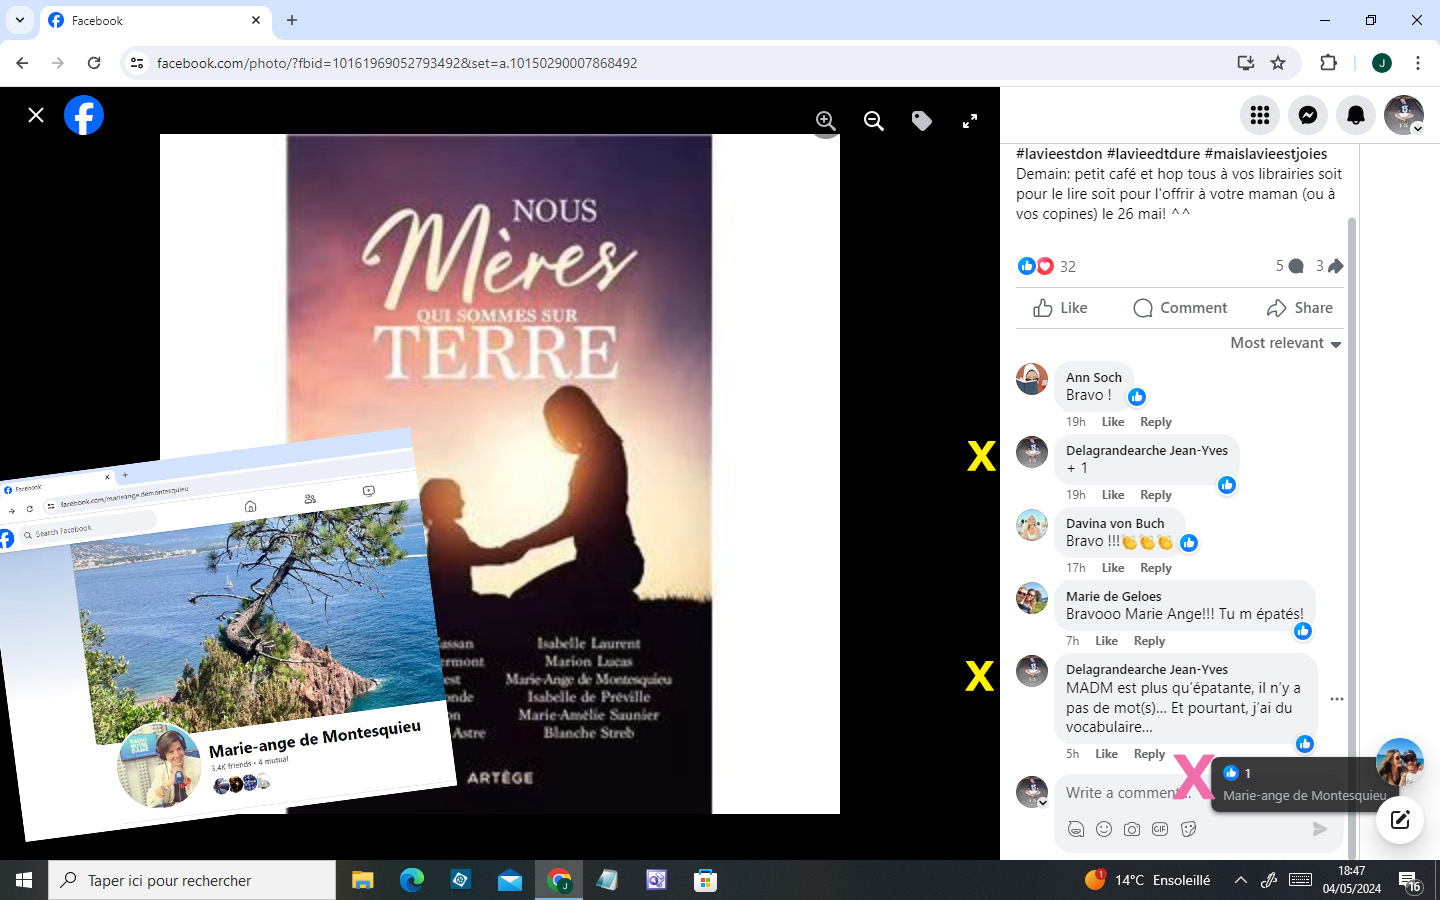Close the Facebook photo viewer
Image resolution: width=1440 pixels, height=900 pixels.
(36, 115)
